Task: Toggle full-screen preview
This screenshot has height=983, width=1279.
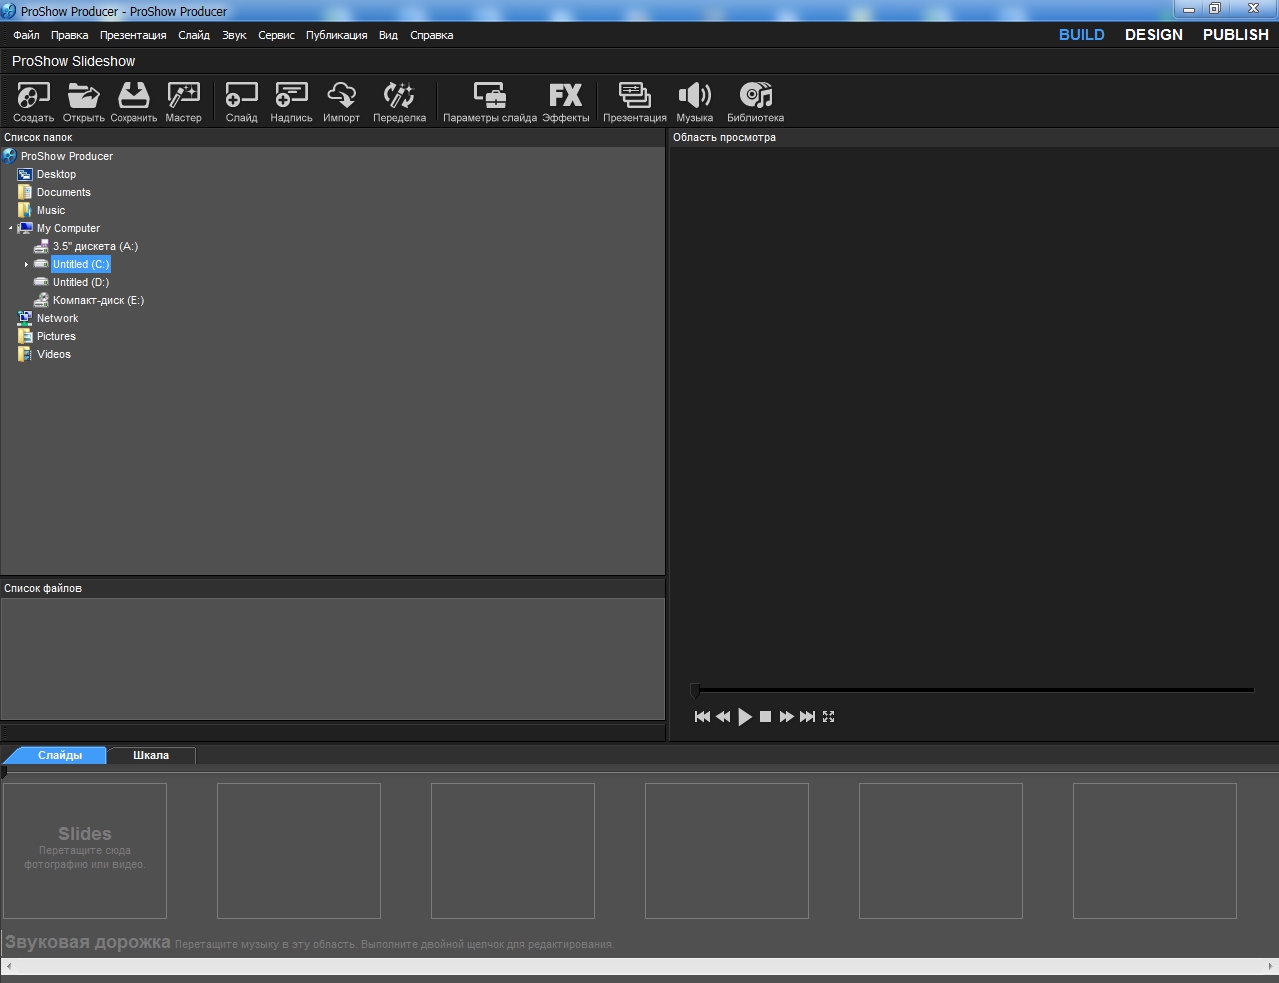Action: coord(828,716)
